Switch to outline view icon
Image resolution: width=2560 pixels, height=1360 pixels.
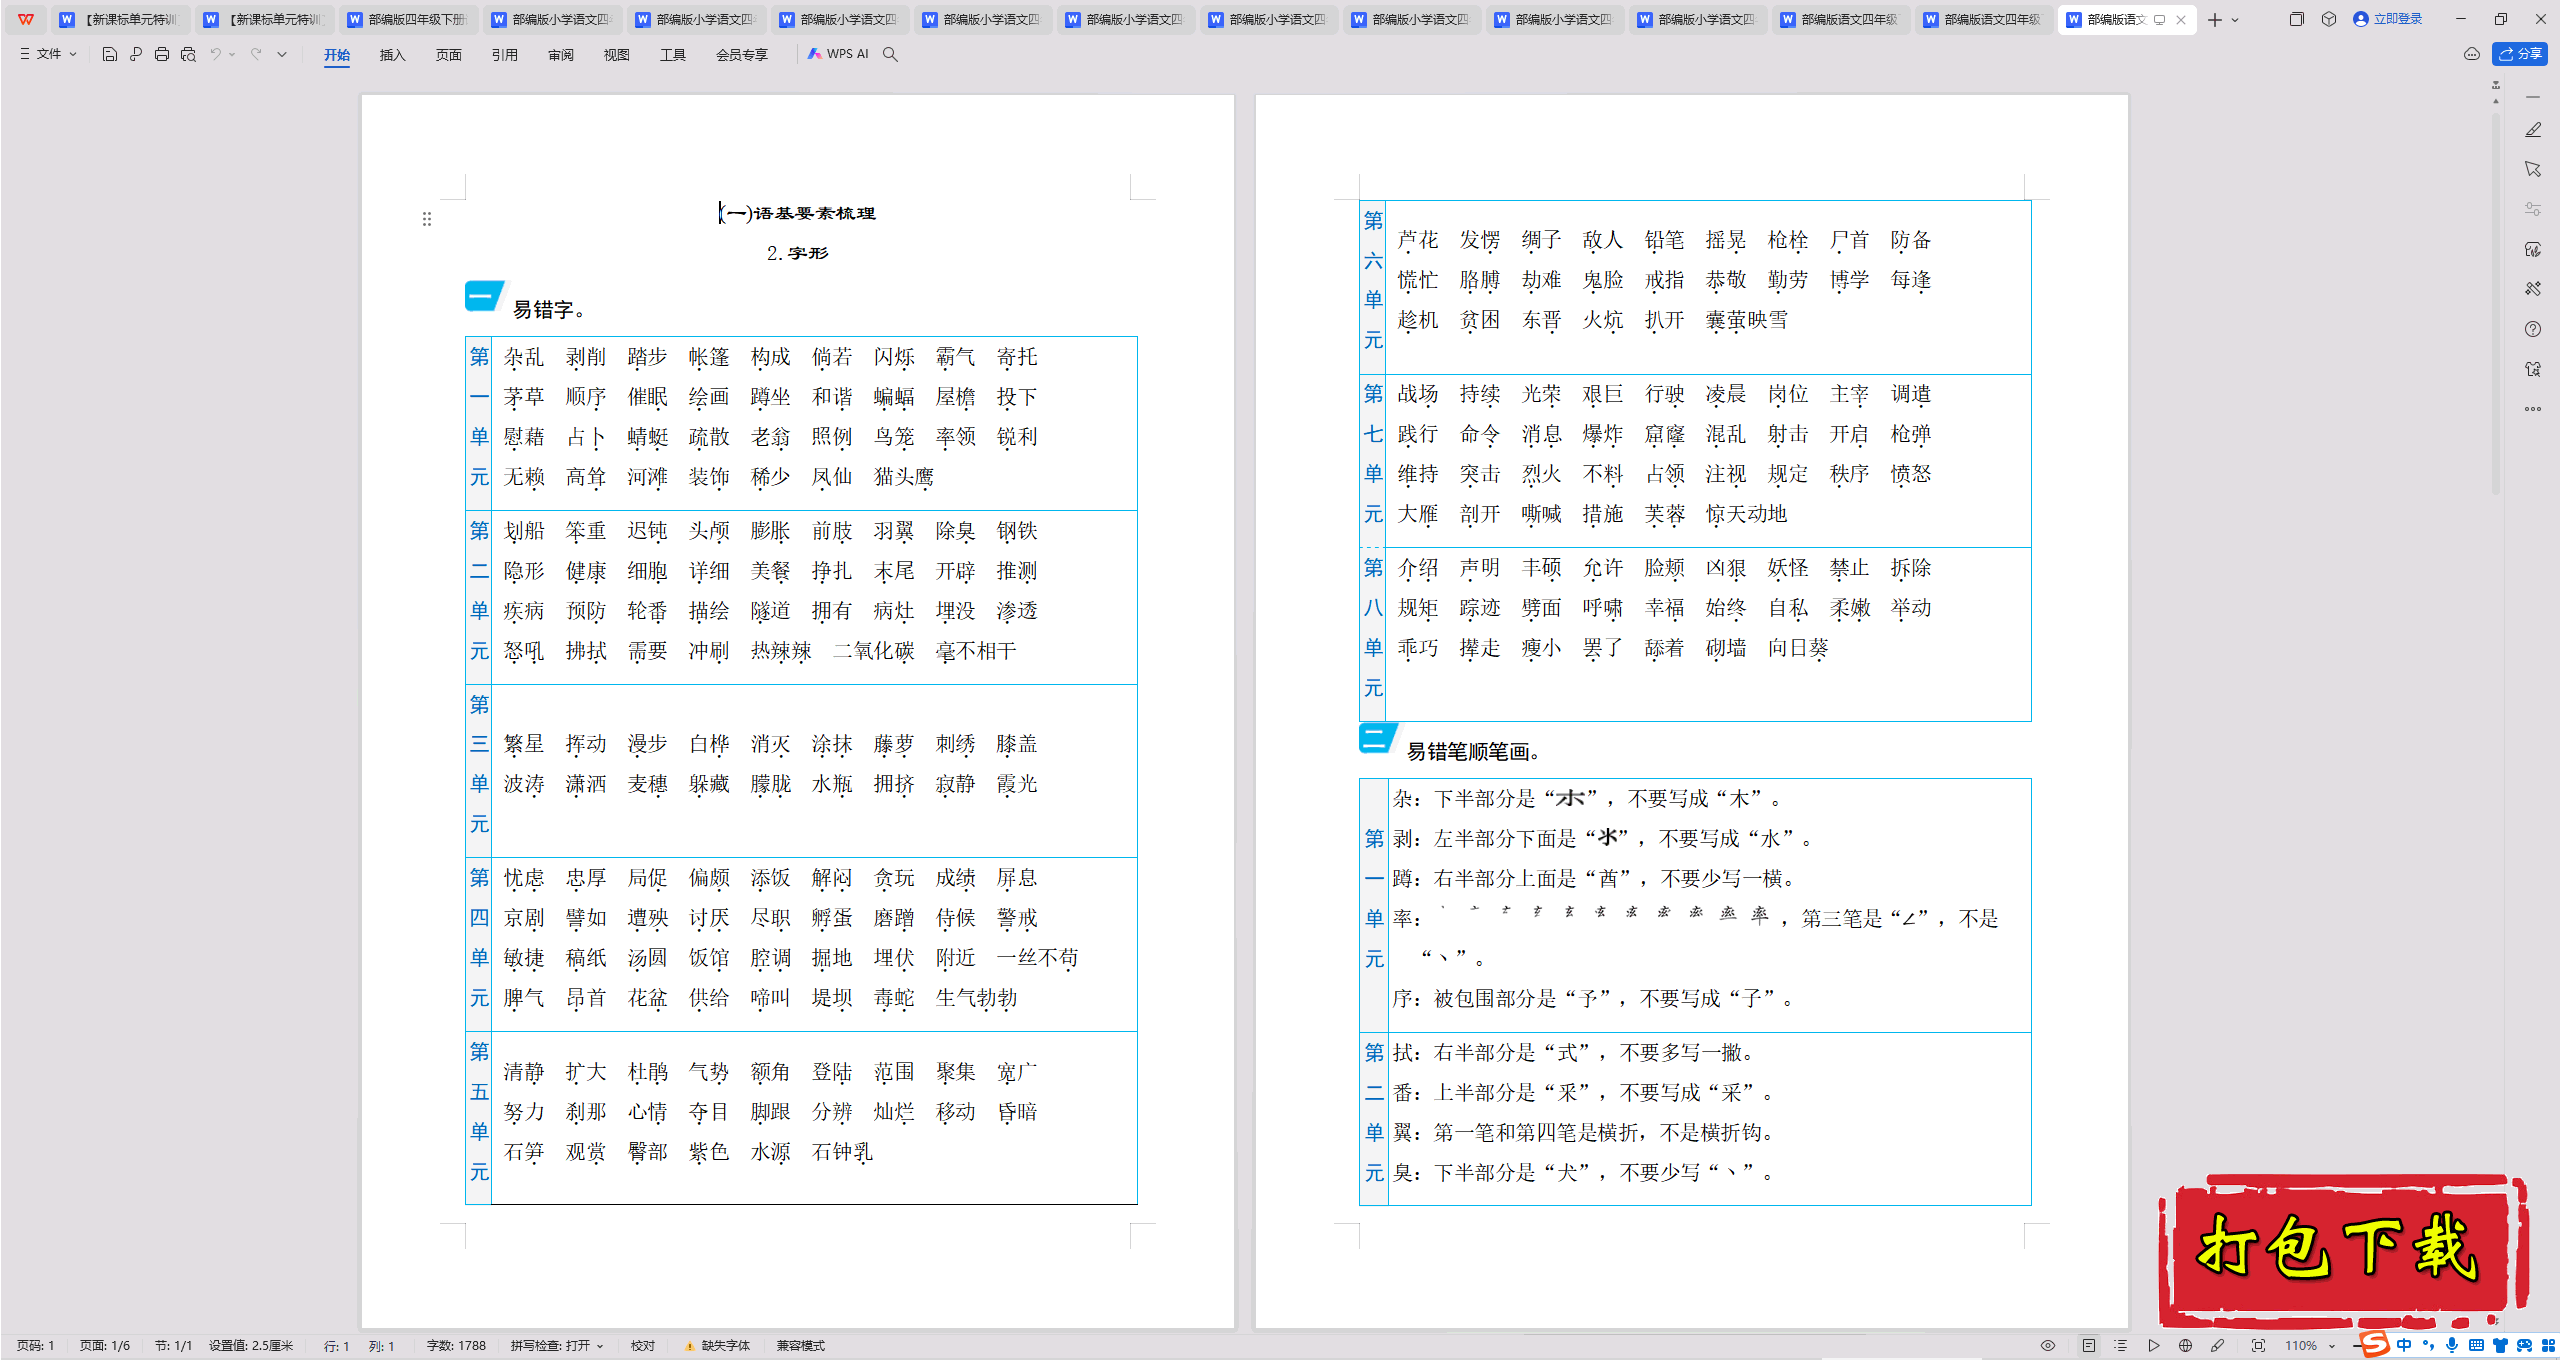click(x=2121, y=1346)
